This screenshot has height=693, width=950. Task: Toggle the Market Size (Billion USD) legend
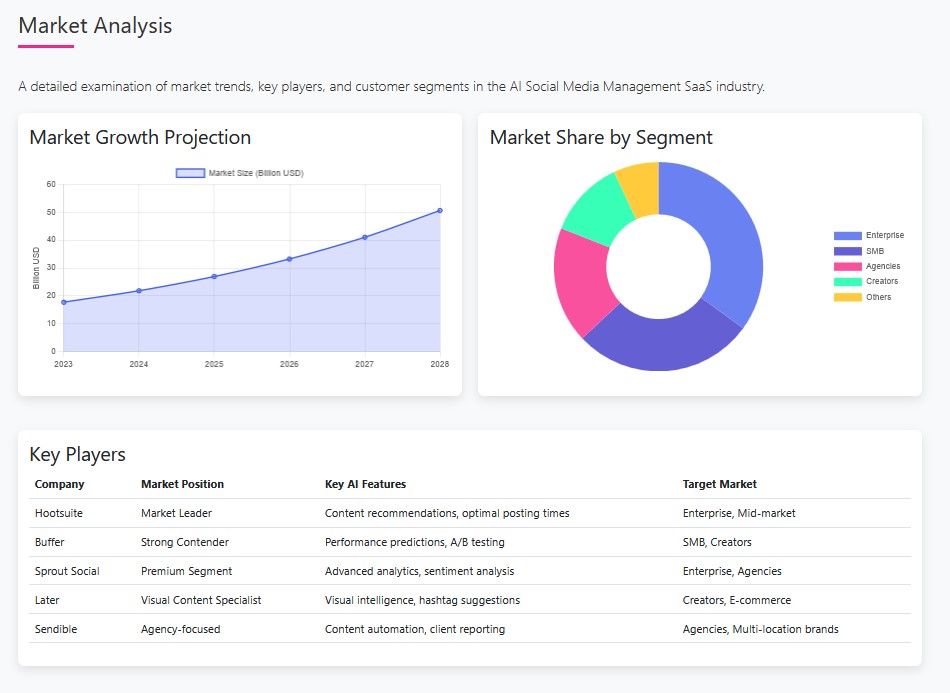pos(240,173)
